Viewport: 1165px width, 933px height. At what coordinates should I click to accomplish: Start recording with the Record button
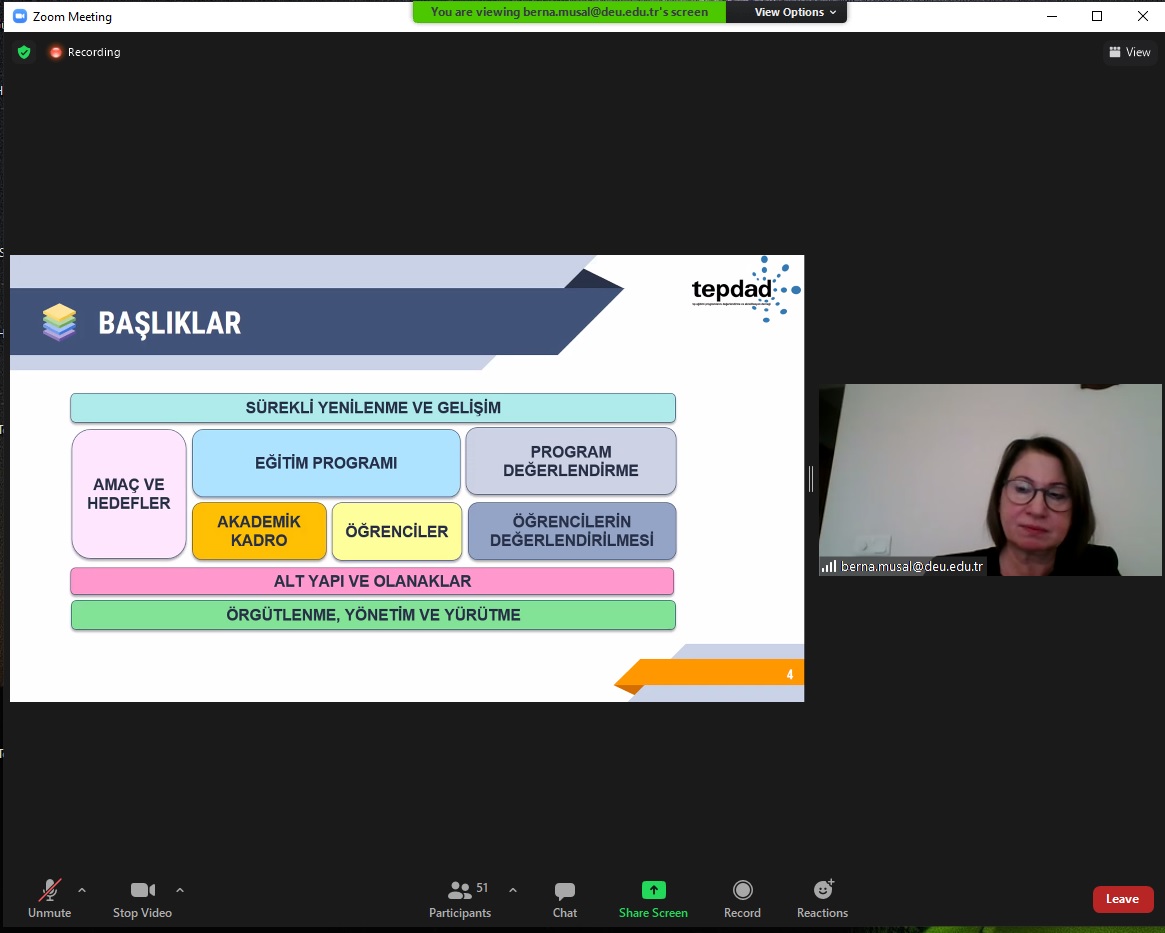pyautogui.click(x=742, y=890)
